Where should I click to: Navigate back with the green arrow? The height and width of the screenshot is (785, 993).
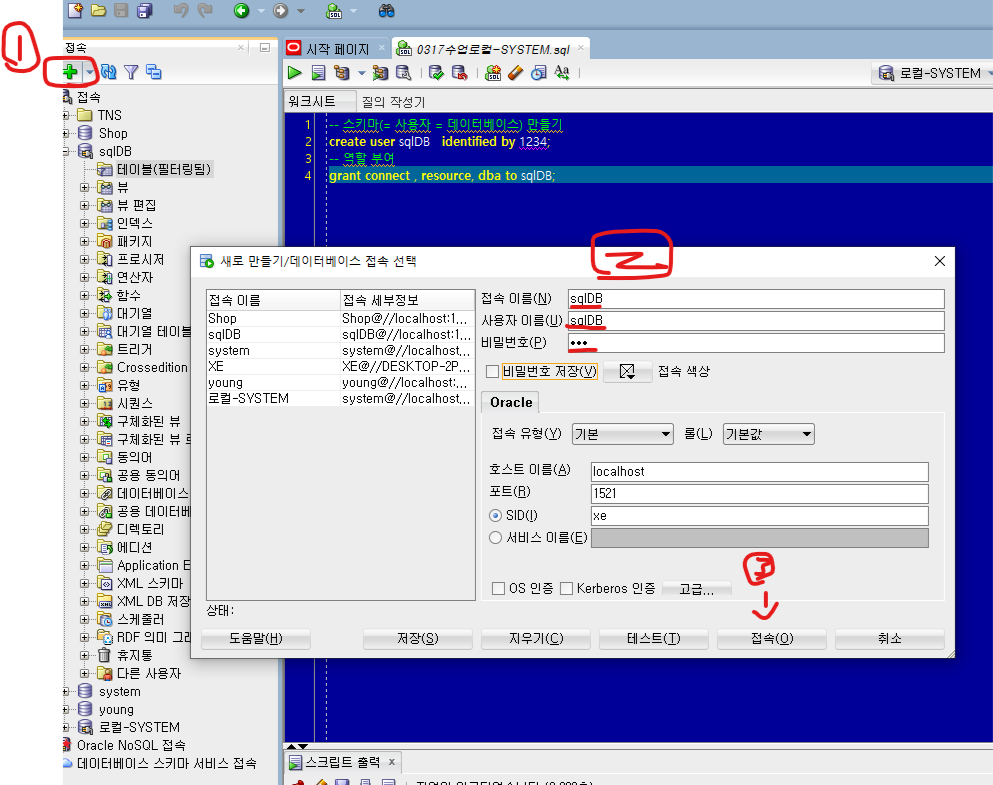point(241,10)
